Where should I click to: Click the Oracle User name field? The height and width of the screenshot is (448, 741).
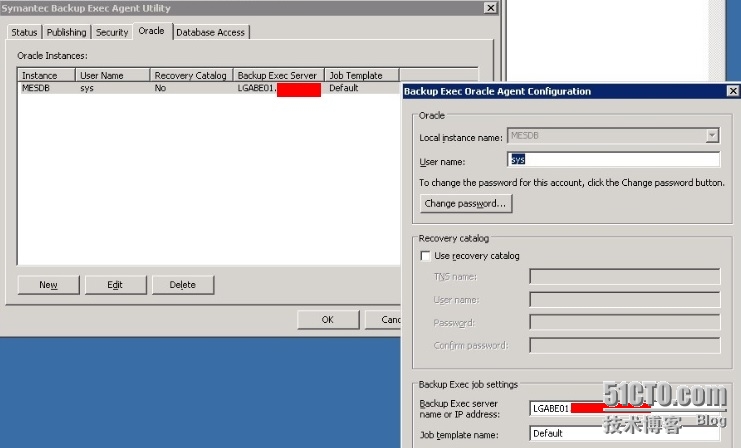(613, 159)
